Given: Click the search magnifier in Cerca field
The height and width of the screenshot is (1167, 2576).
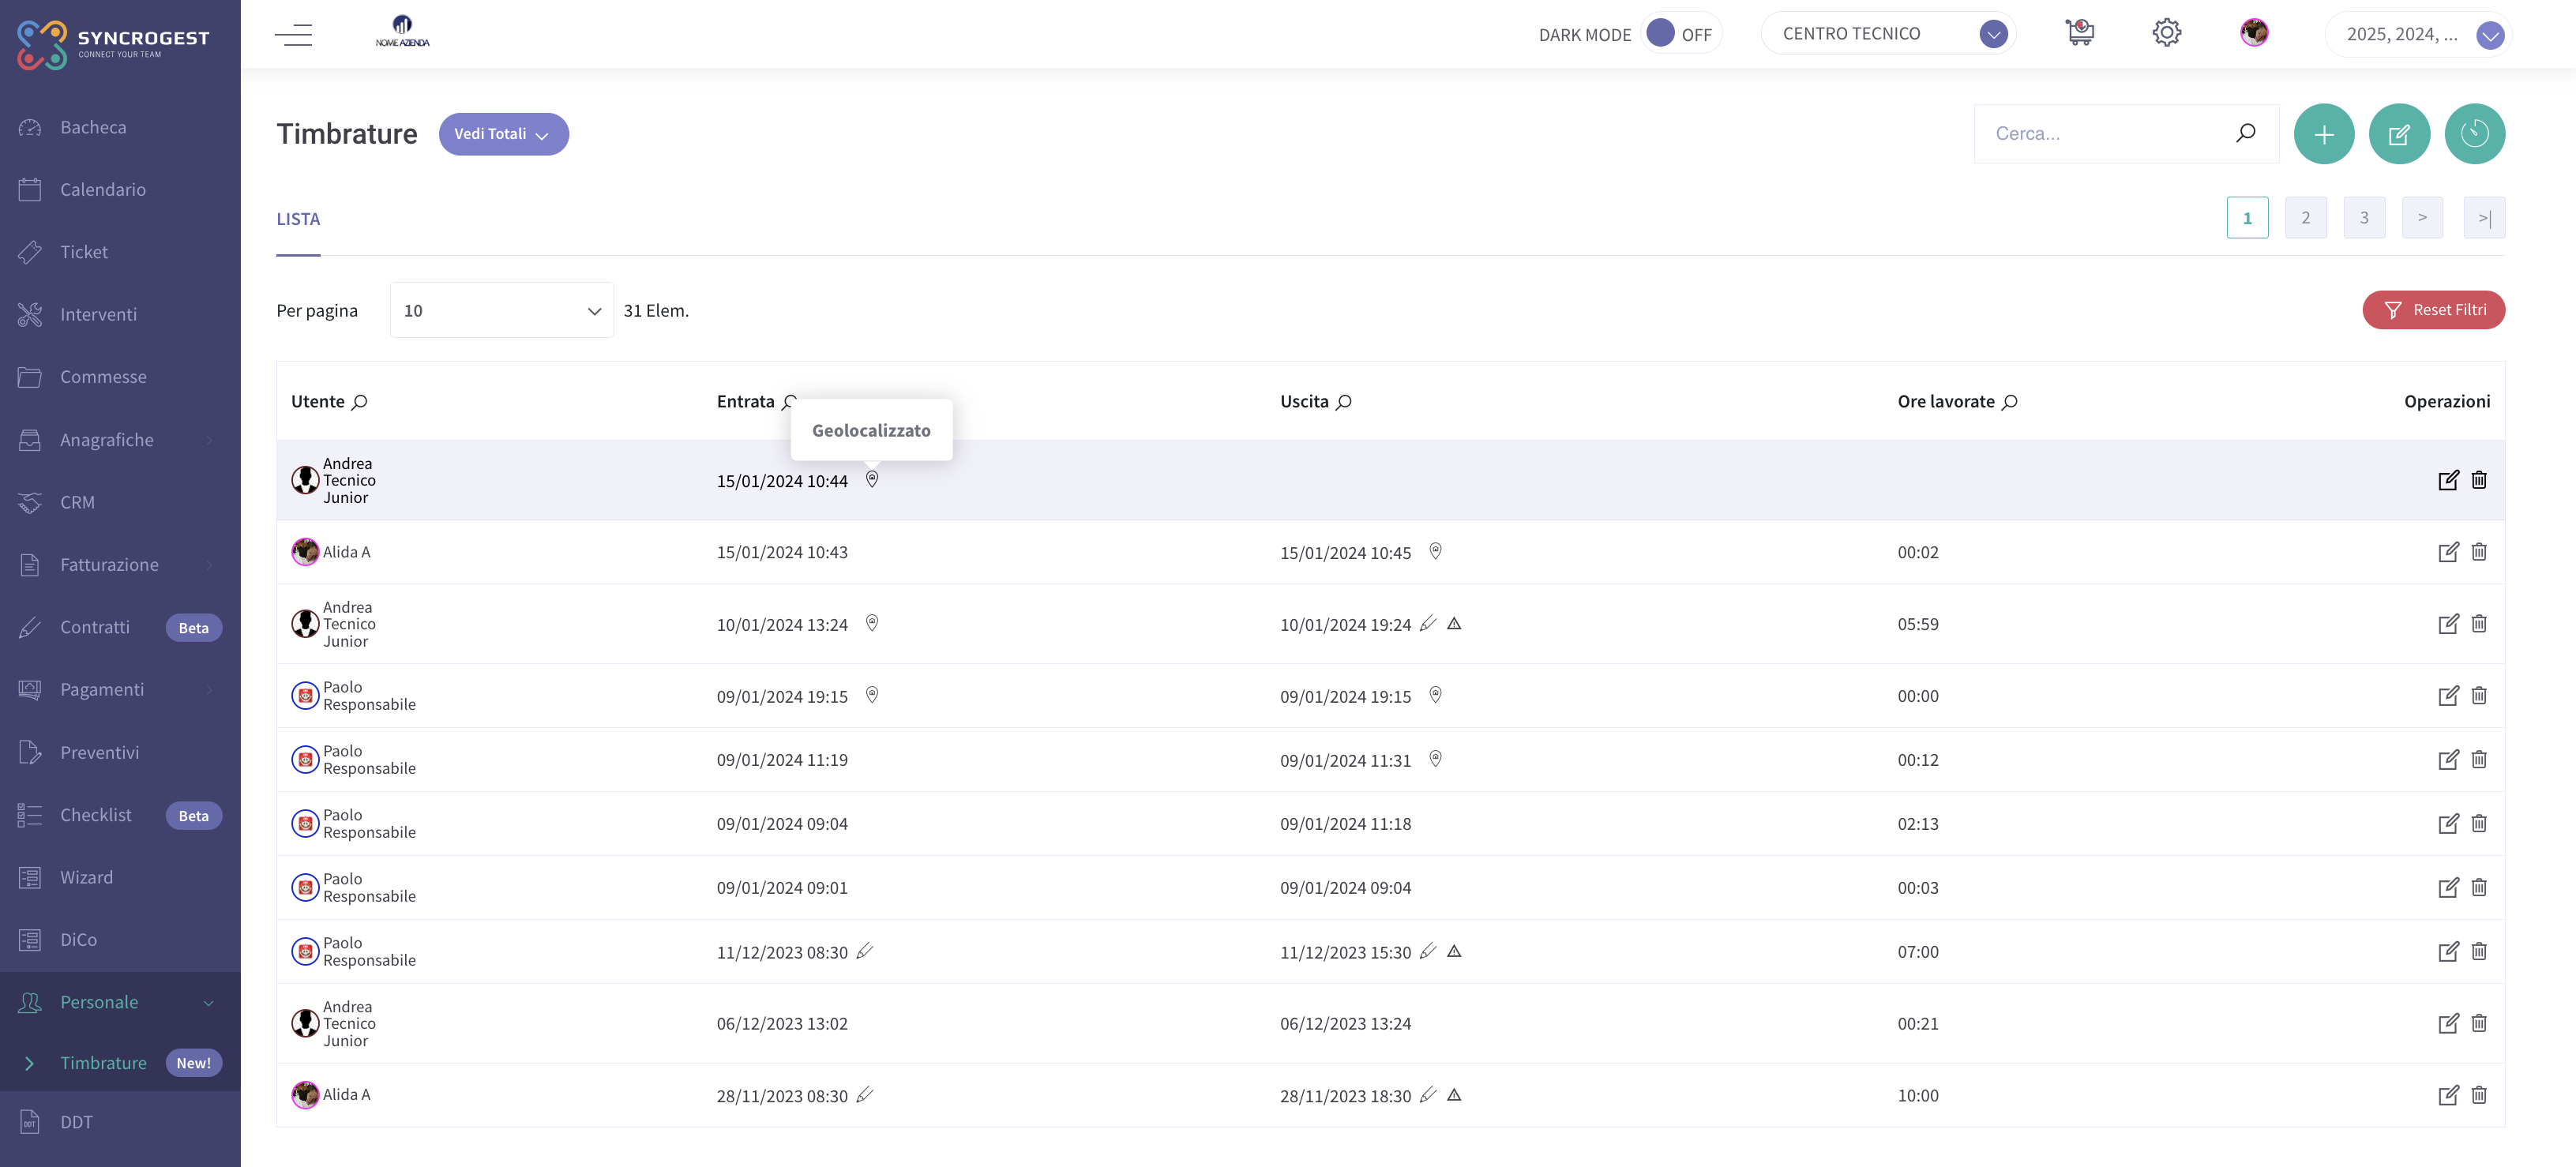Looking at the screenshot, I should [2246, 133].
